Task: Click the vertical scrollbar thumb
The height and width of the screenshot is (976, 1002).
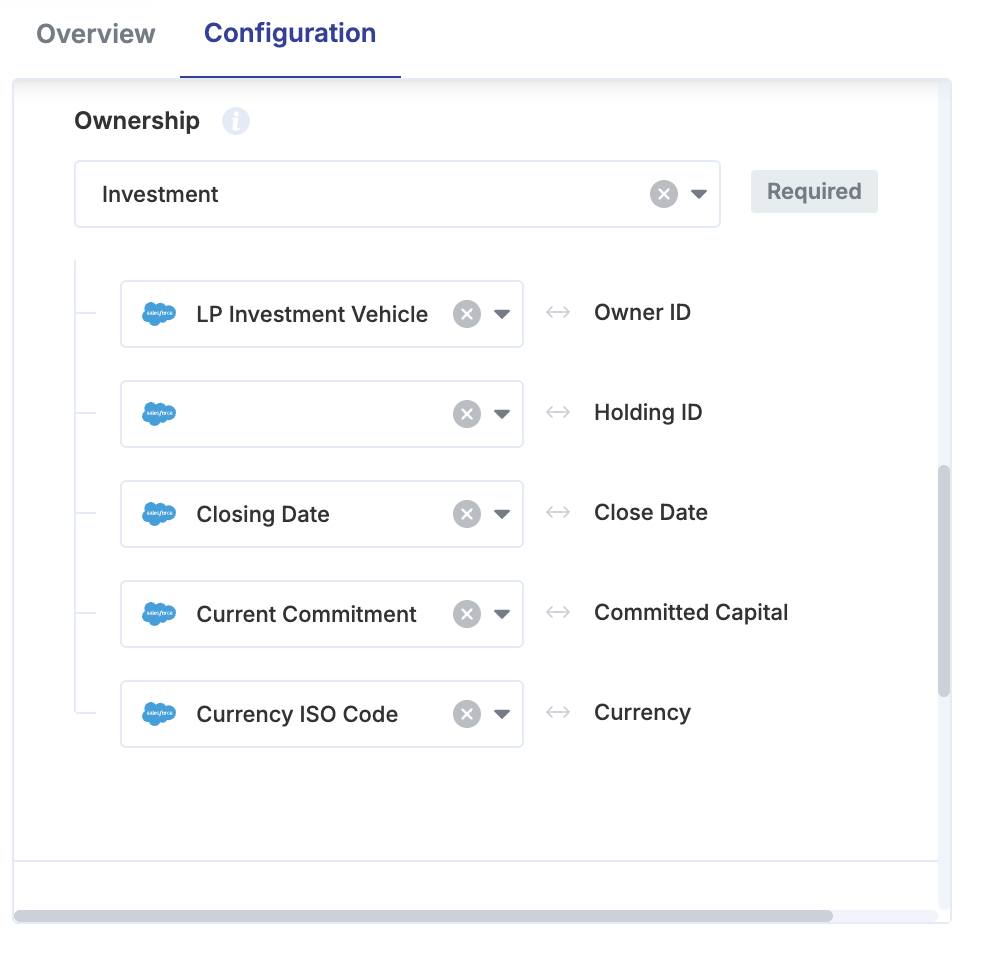Action: click(944, 580)
